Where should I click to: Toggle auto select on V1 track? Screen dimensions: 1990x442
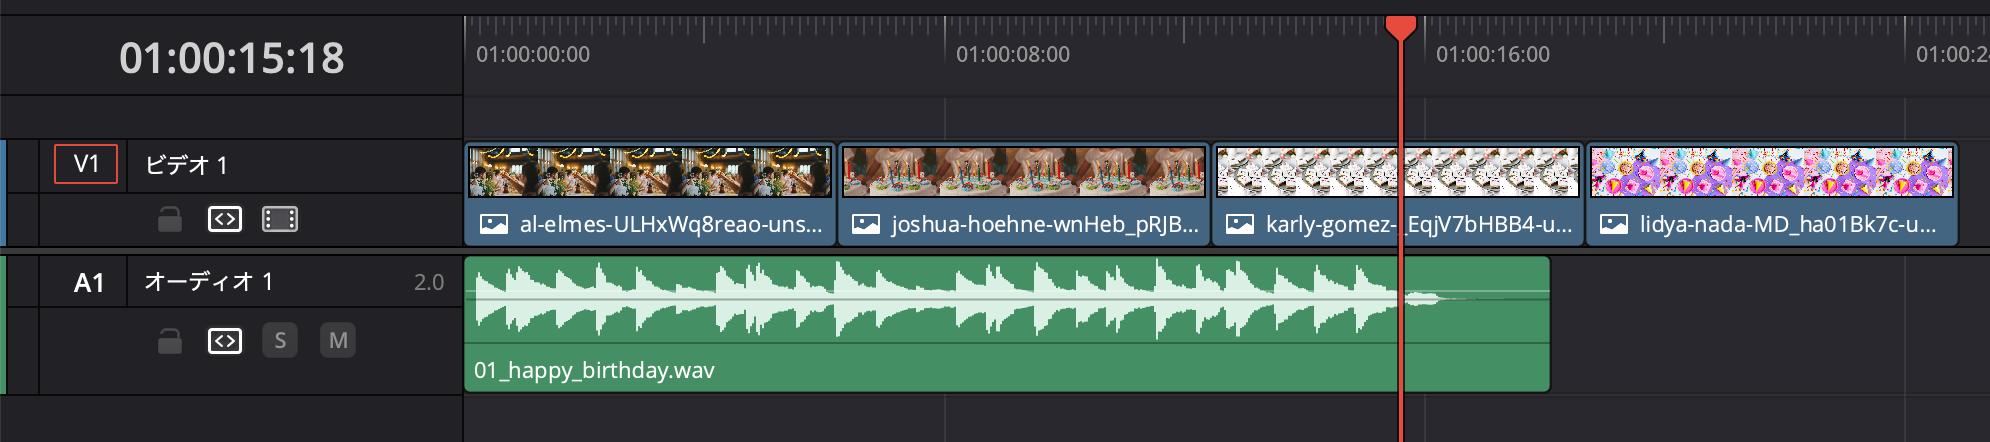[x=225, y=219]
